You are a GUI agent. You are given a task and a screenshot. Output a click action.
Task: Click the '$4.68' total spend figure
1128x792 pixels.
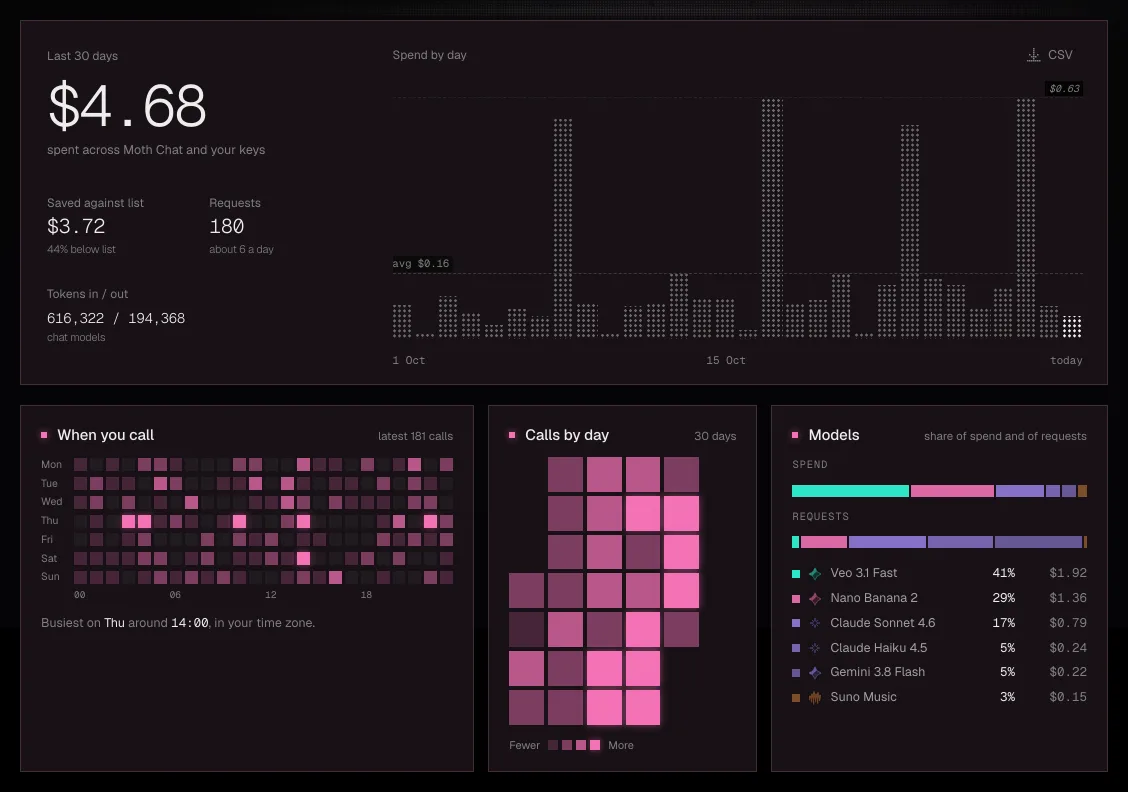[127, 106]
